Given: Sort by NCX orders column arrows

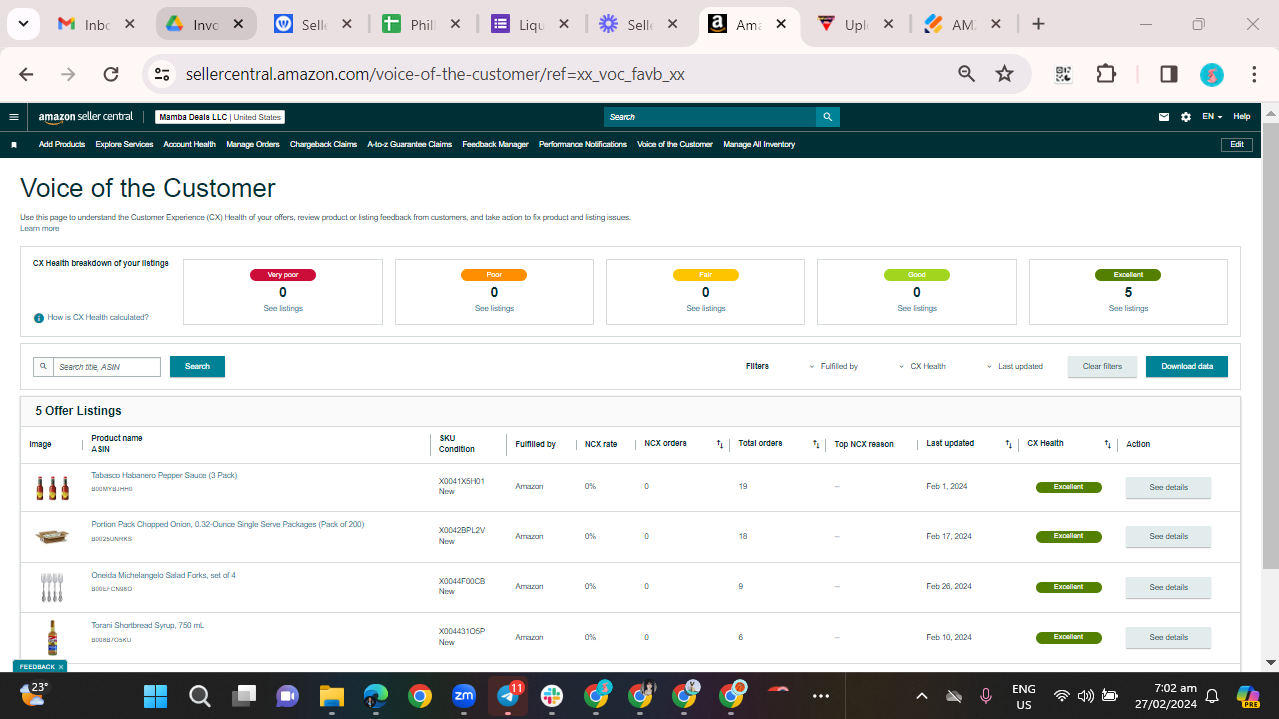Looking at the screenshot, I should point(720,444).
